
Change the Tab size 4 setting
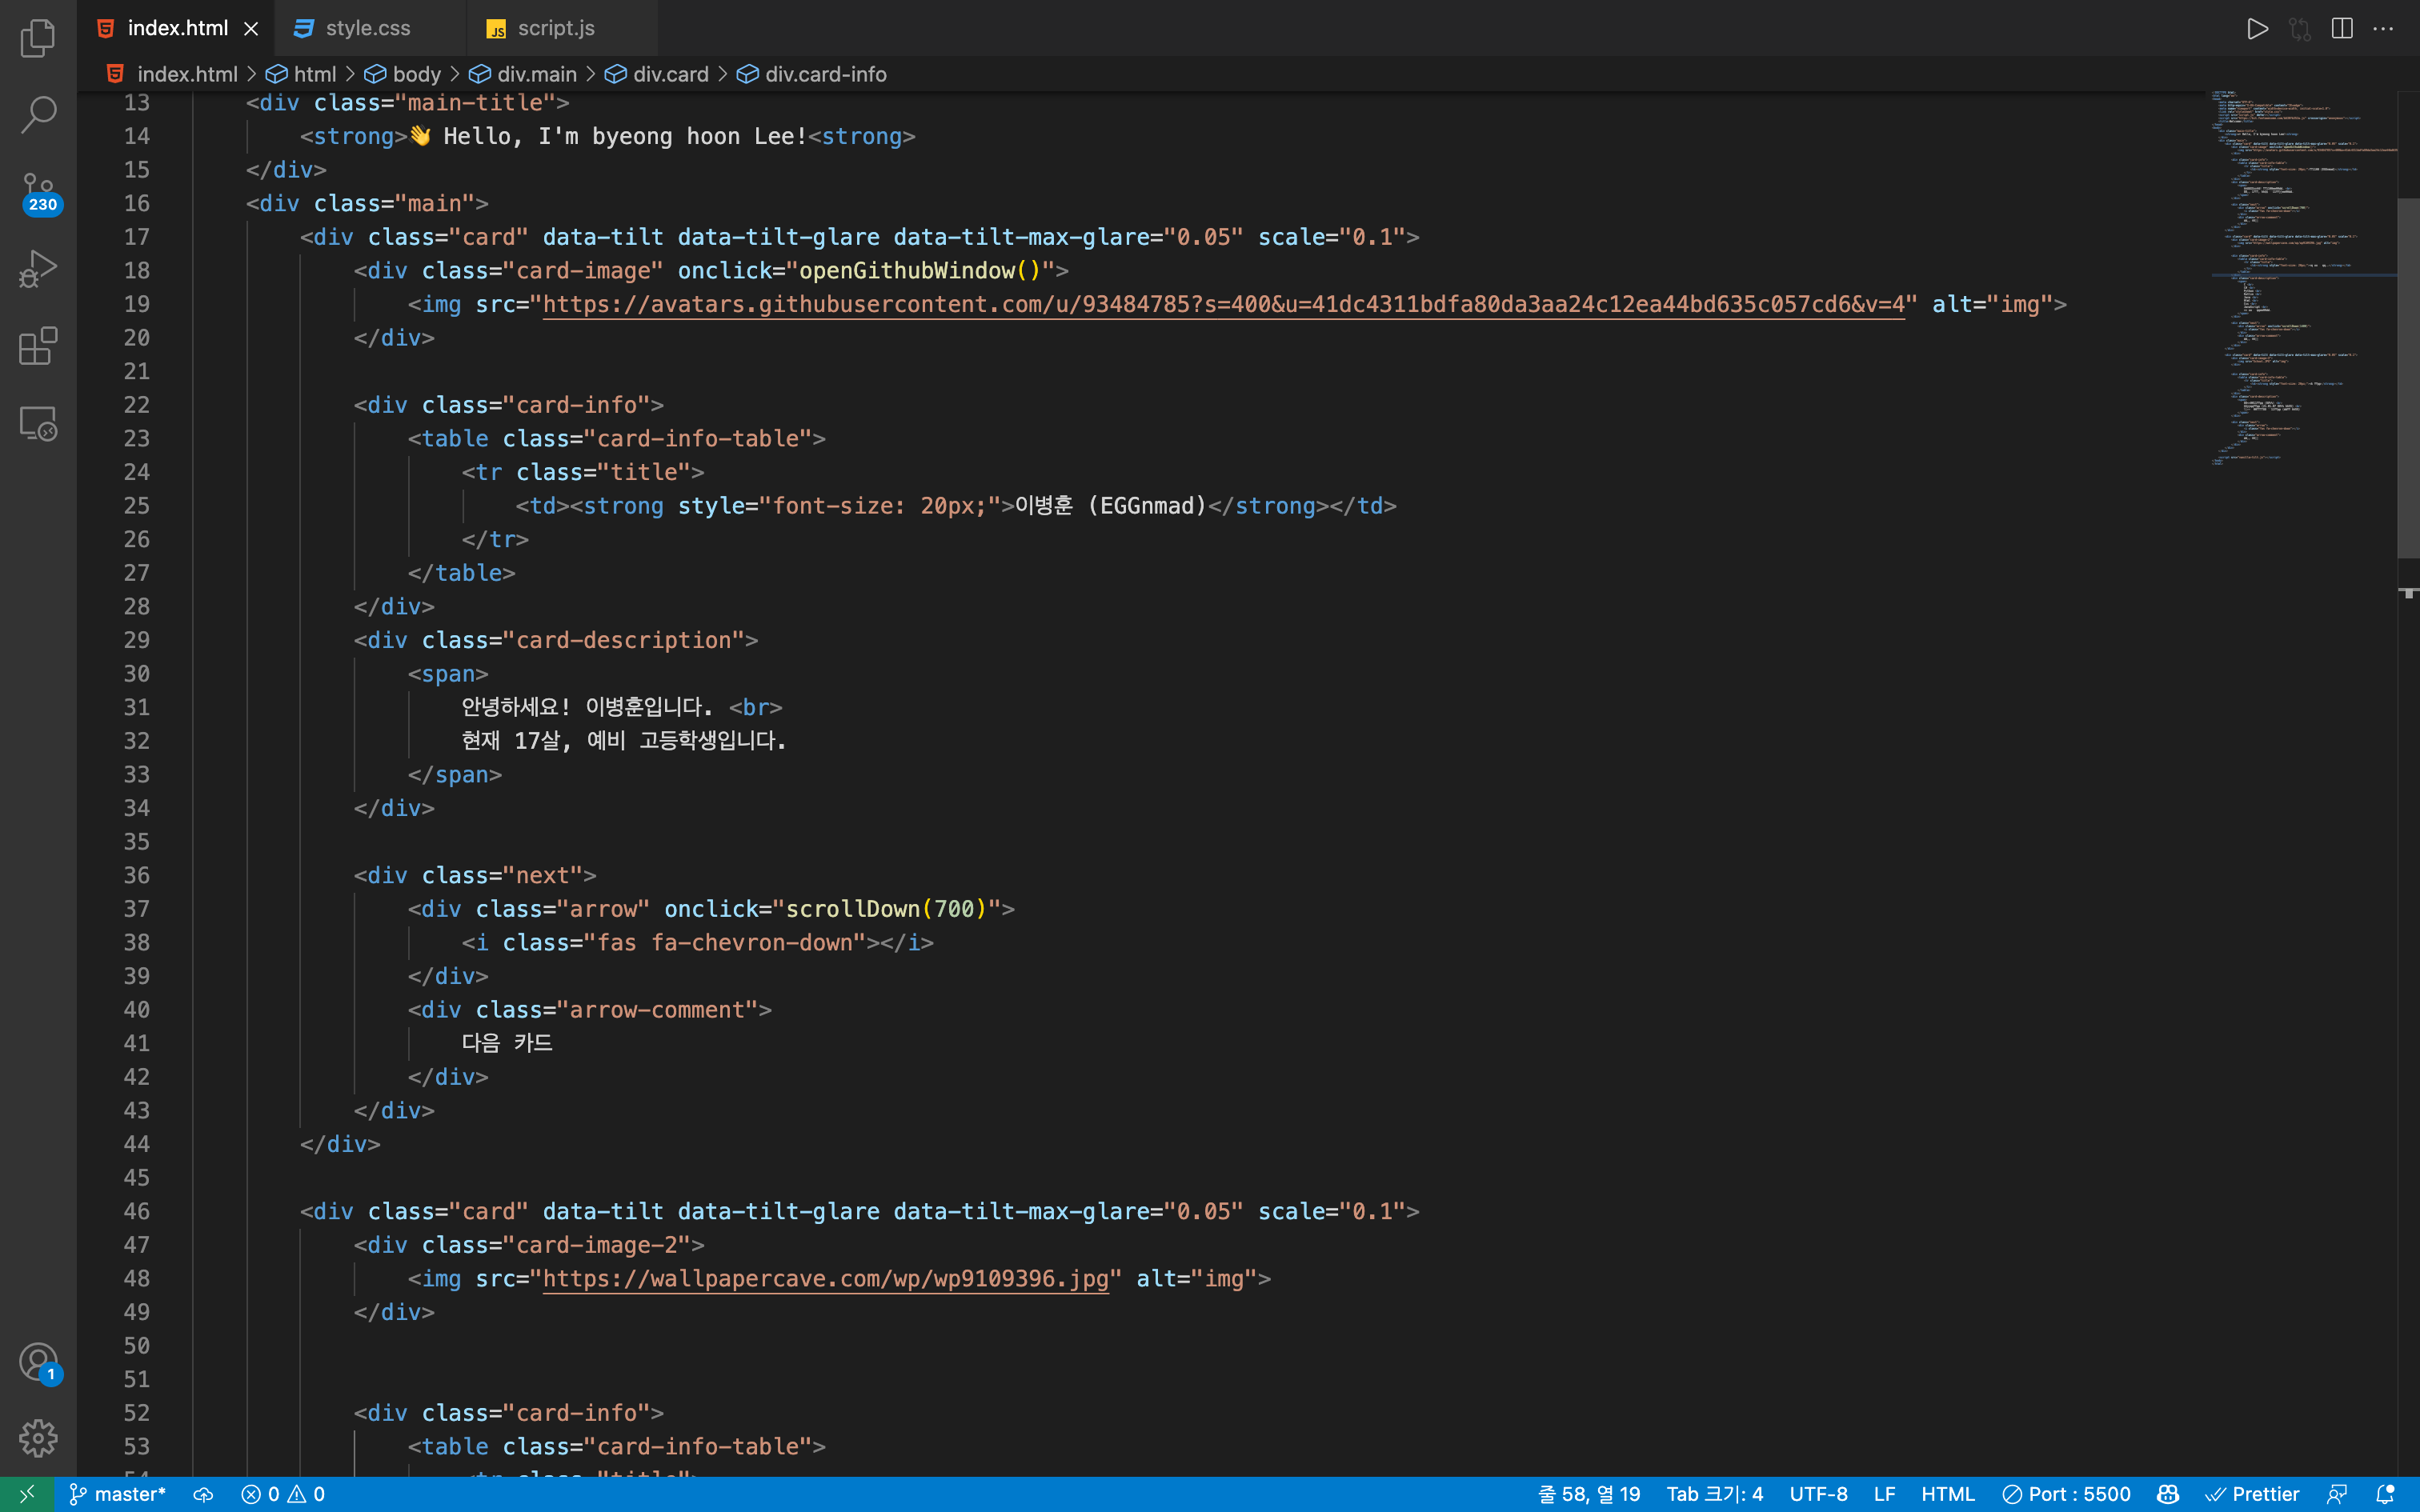click(1714, 1494)
